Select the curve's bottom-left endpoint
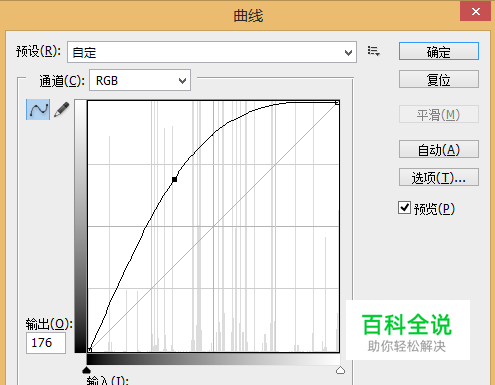This screenshot has width=495, height=385. [x=89, y=350]
